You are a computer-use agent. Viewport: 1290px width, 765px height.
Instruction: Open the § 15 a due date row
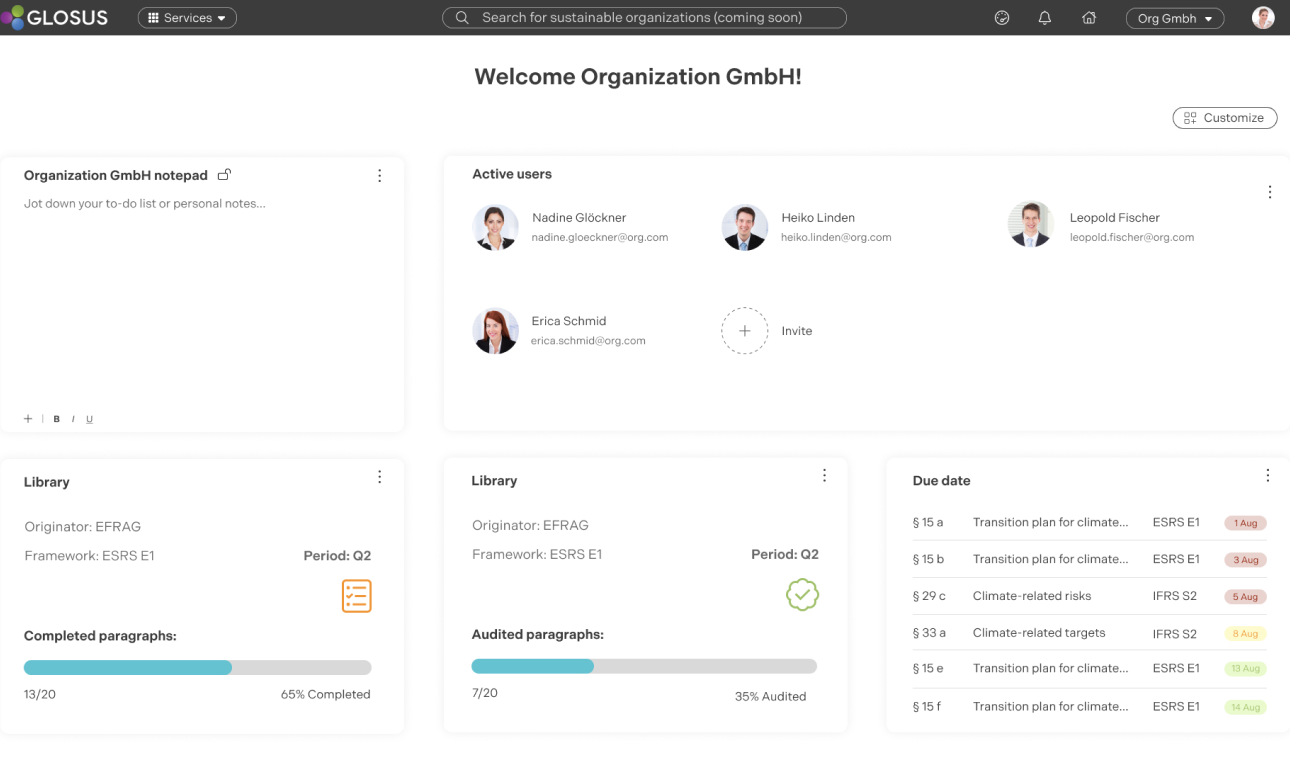click(x=1090, y=523)
